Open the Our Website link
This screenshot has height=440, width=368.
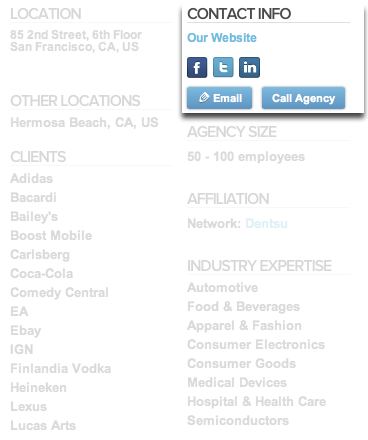pos(222,38)
